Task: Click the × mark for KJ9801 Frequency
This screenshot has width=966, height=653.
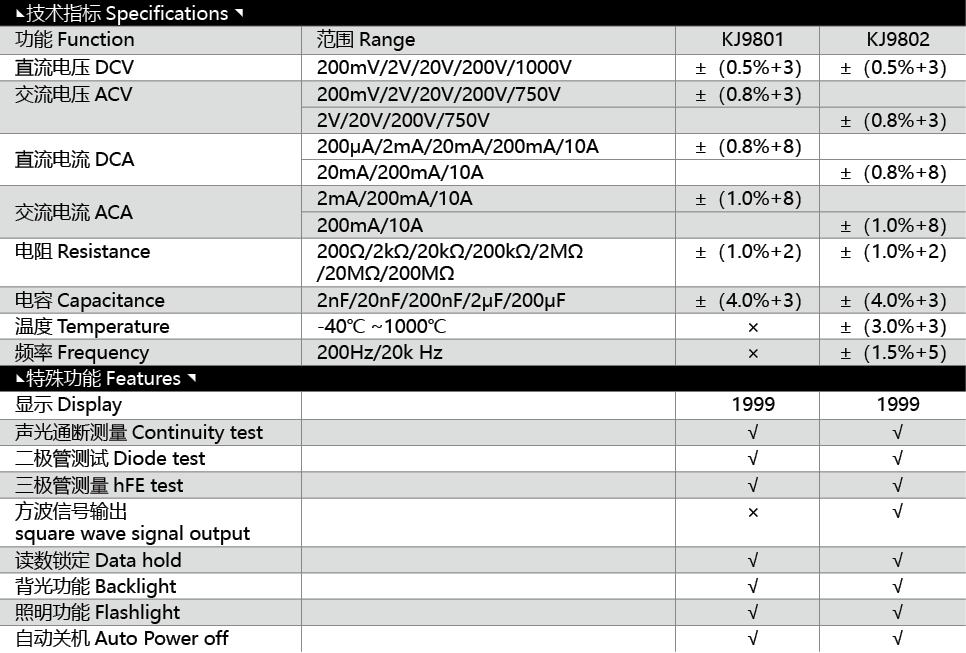Action: click(x=753, y=353)
